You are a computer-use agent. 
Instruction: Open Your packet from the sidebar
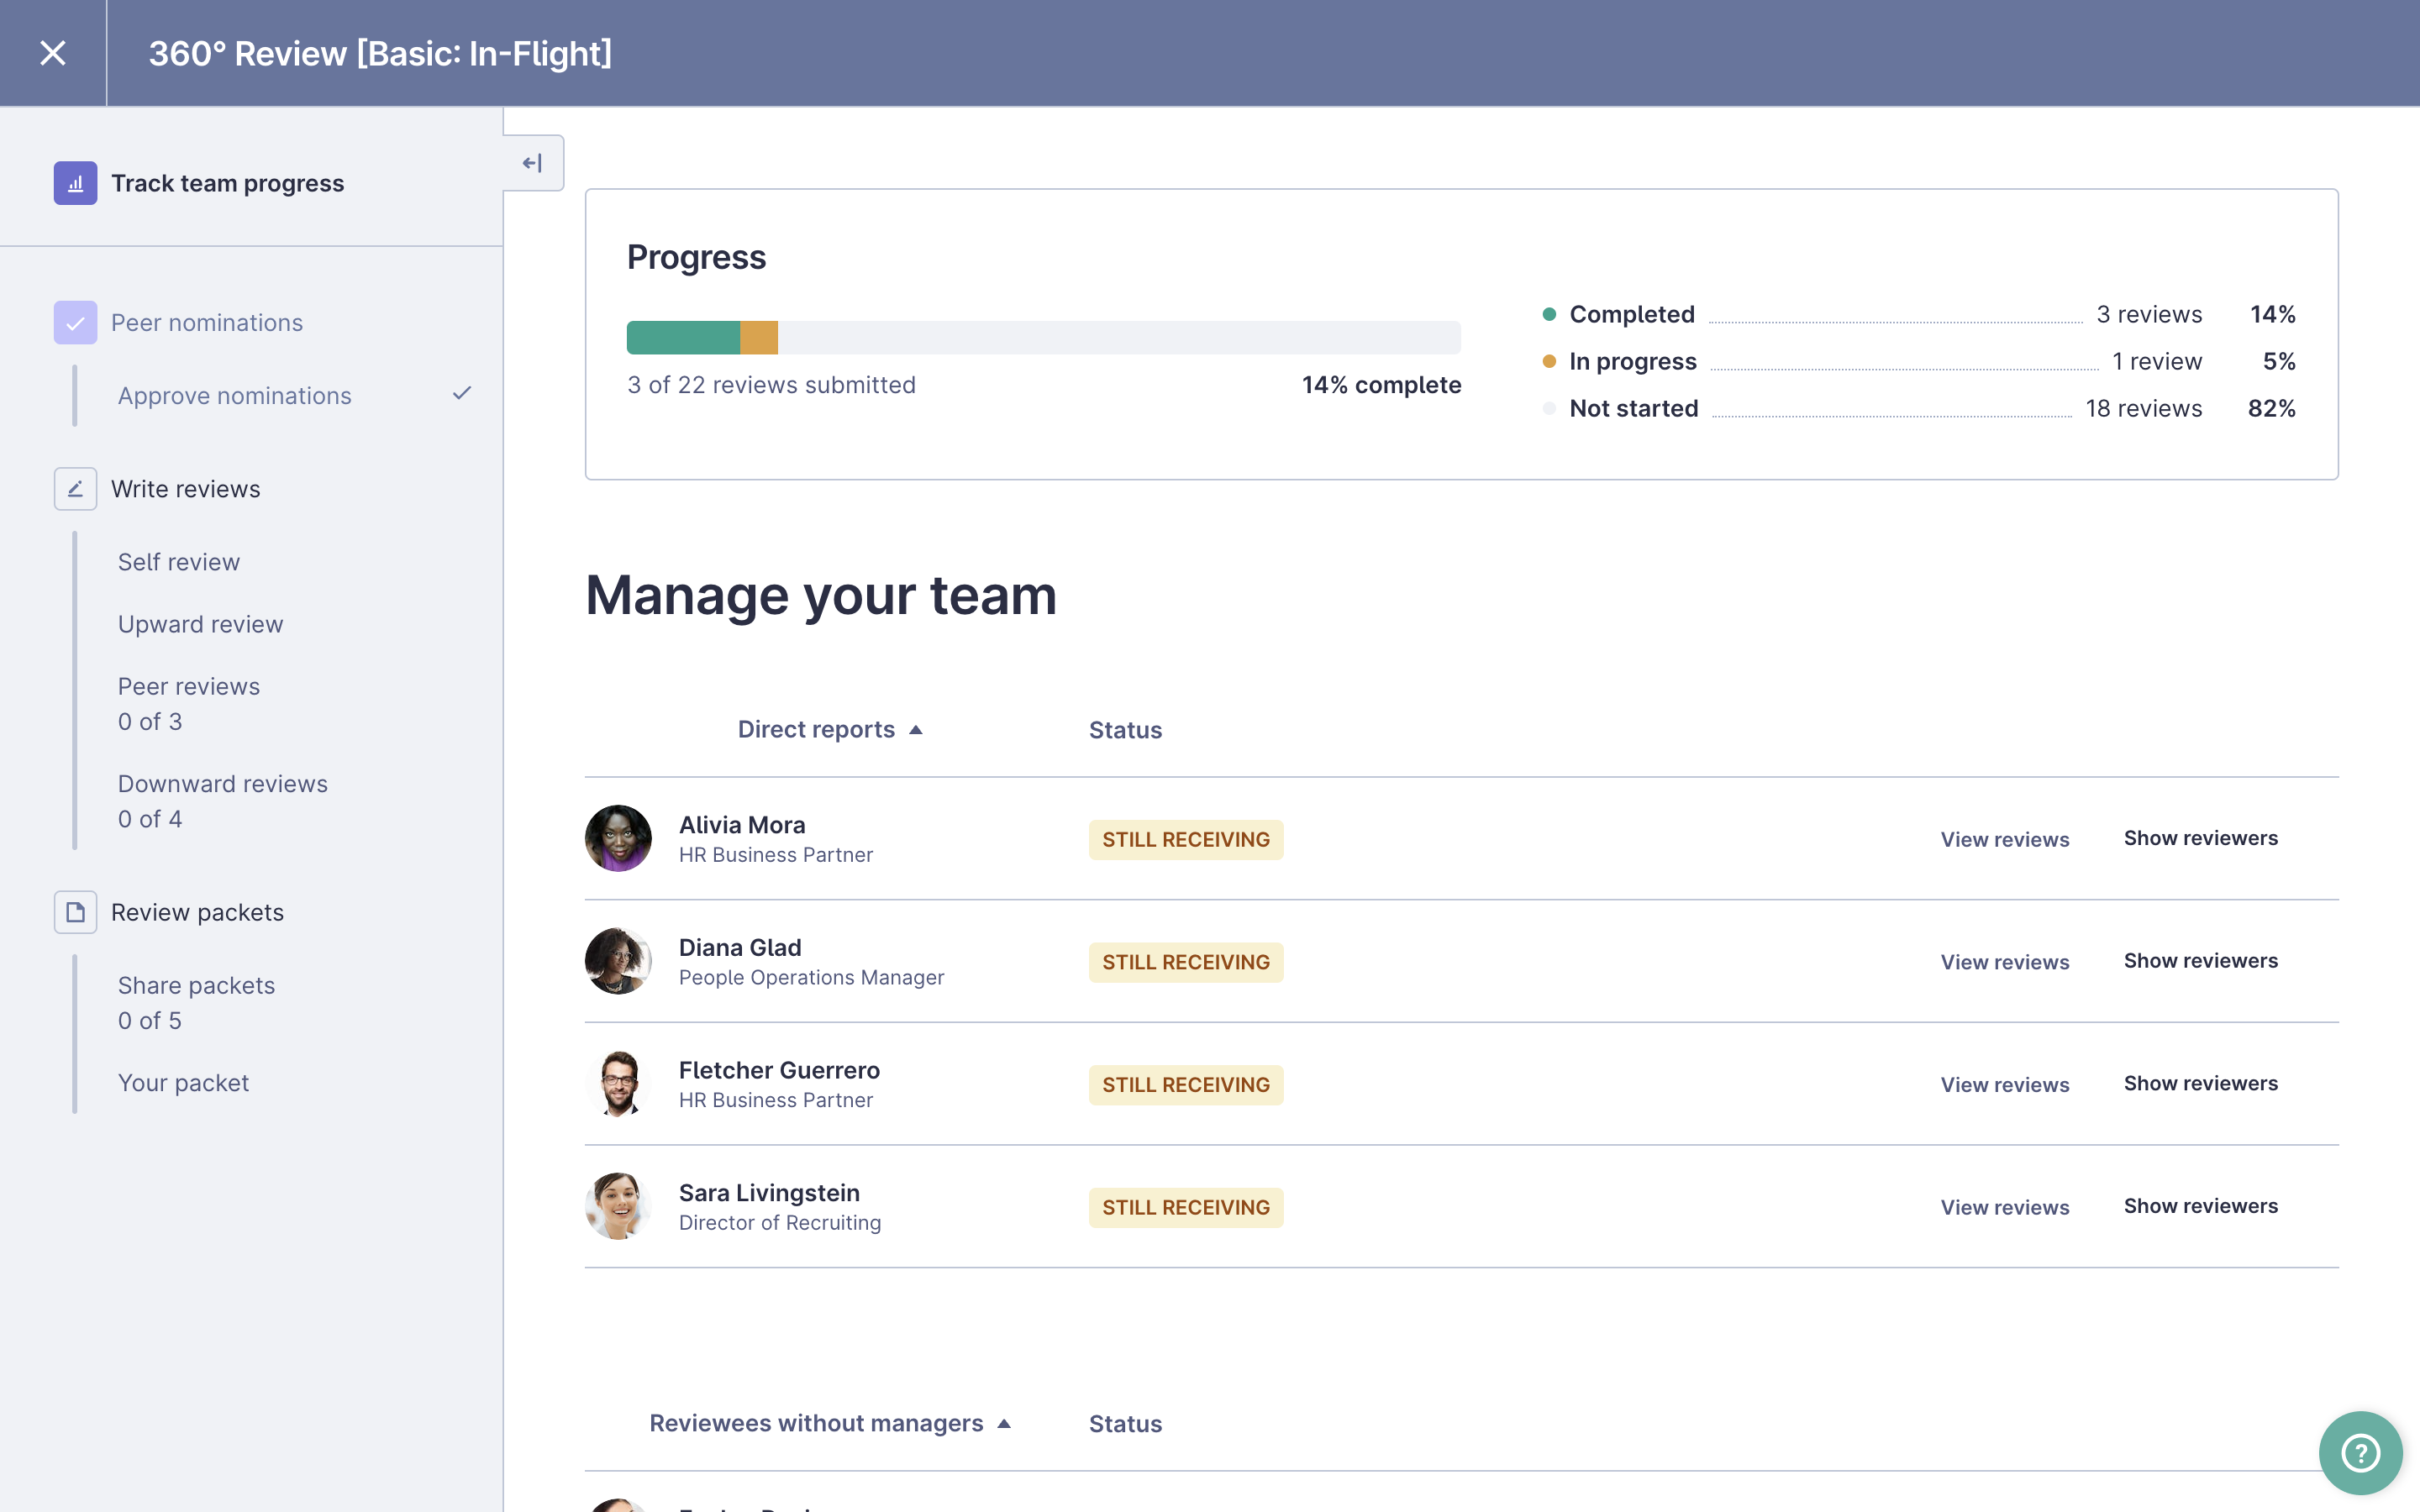point(183,1082)
